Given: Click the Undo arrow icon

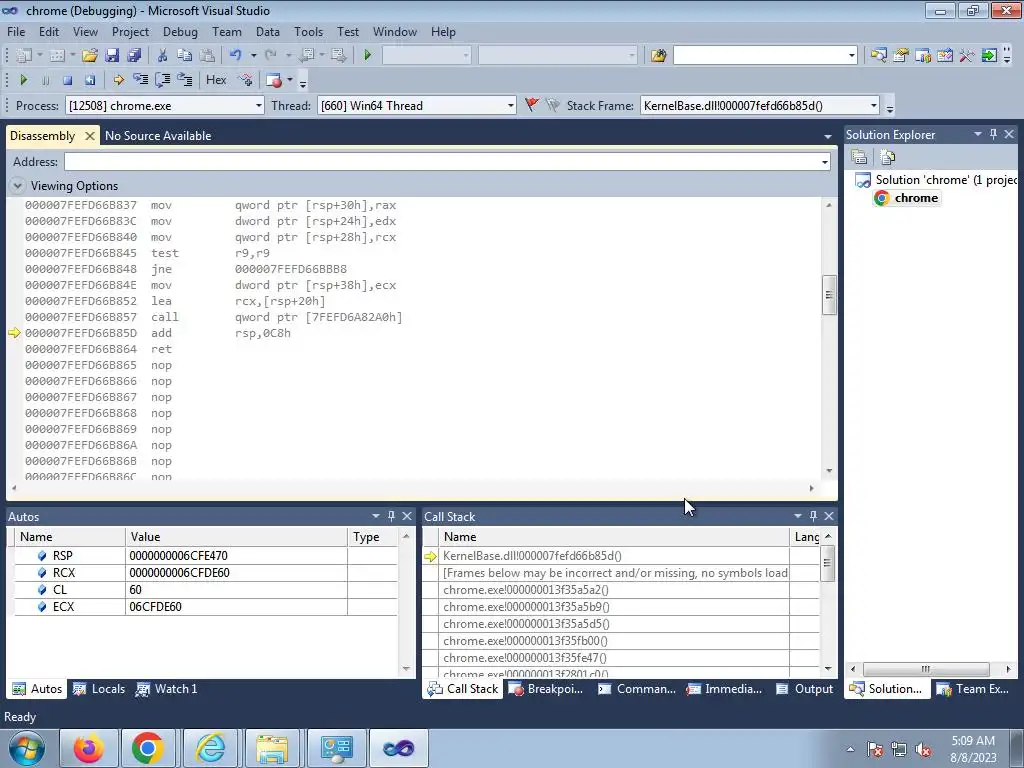Looking at the screenshot, I should (236, 56).
